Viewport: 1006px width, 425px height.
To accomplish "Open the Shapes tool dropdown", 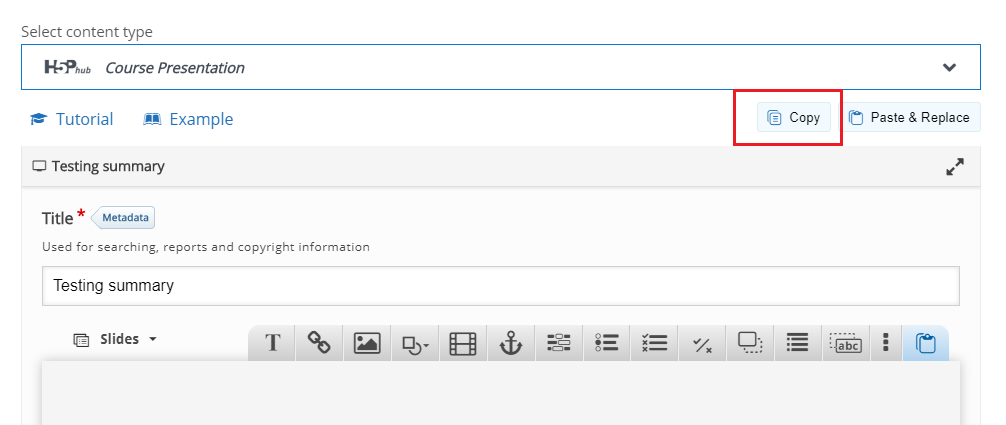I will pos(415,343).
